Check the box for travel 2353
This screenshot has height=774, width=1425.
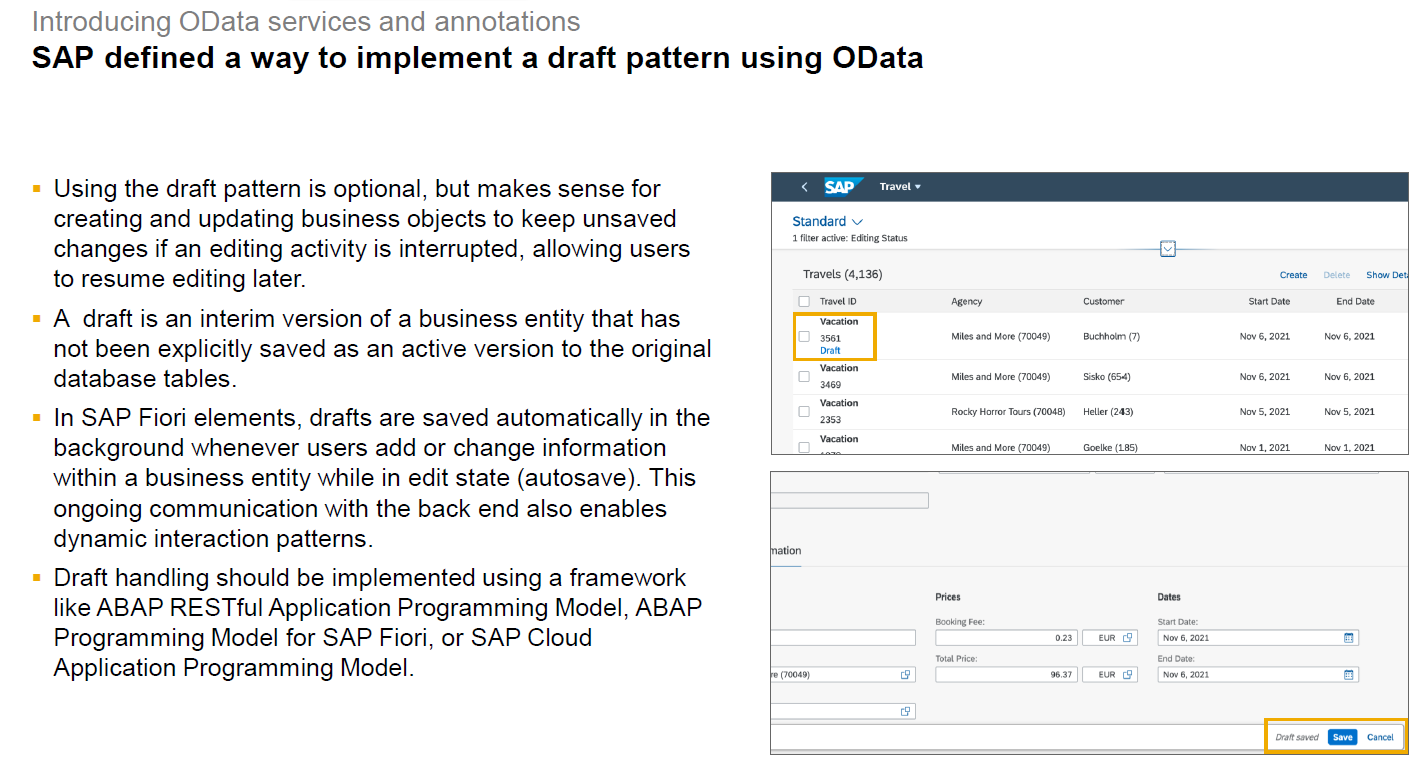point(804,412)
